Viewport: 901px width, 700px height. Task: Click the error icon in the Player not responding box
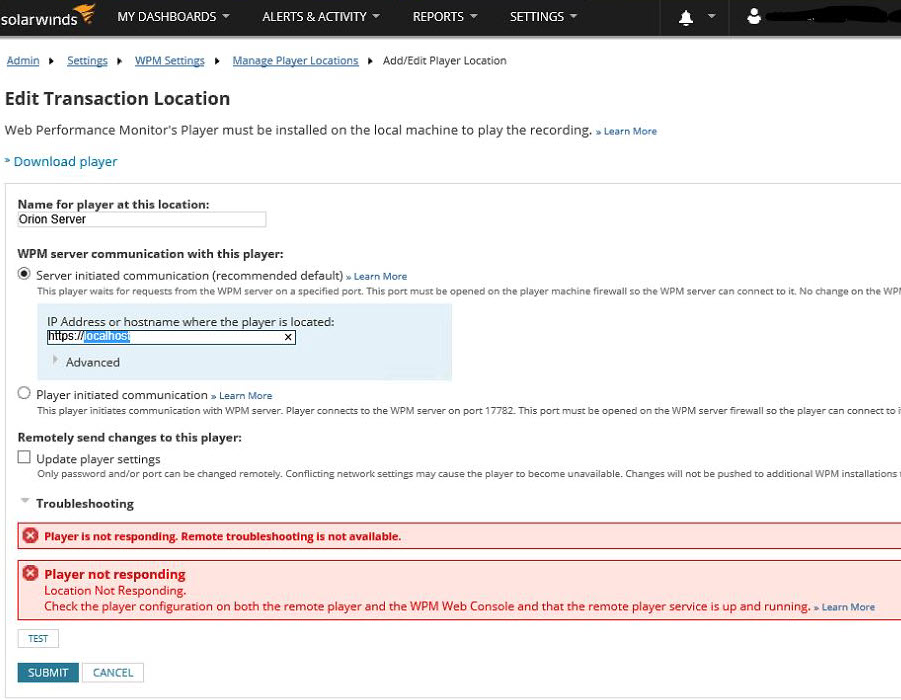point(29,573)
